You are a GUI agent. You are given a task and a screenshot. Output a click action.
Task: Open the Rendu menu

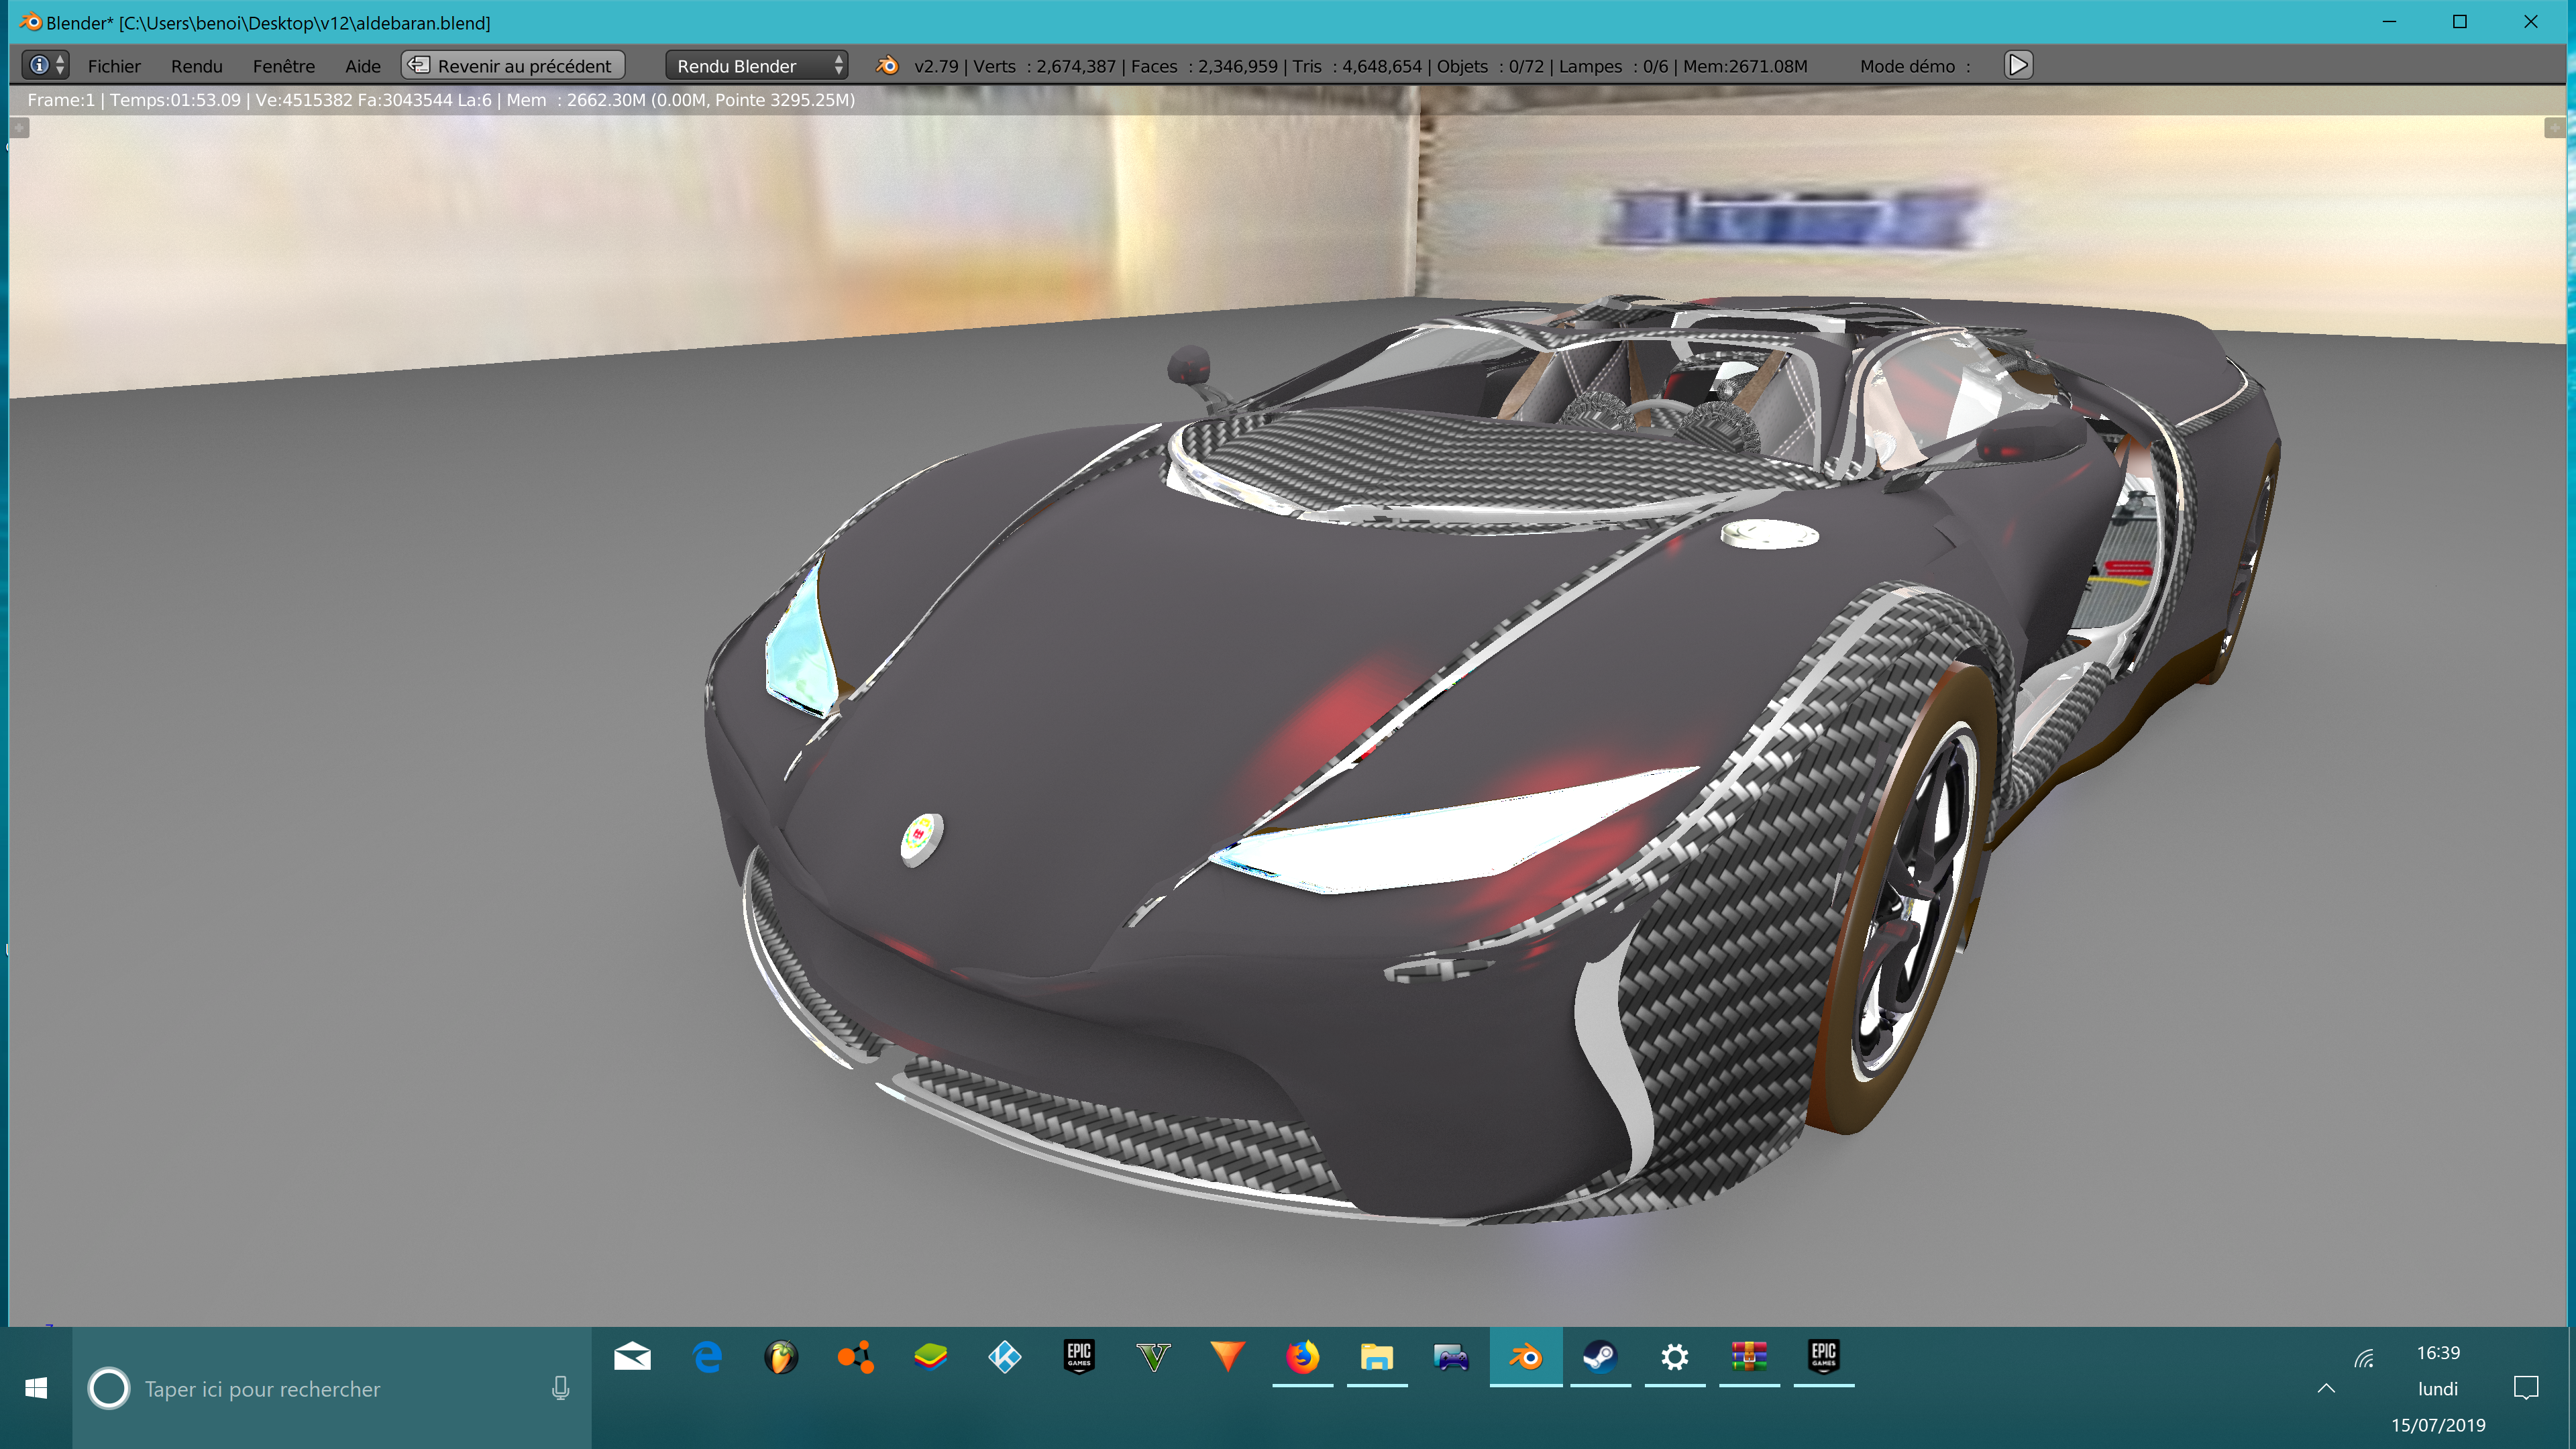coord(196,66)
